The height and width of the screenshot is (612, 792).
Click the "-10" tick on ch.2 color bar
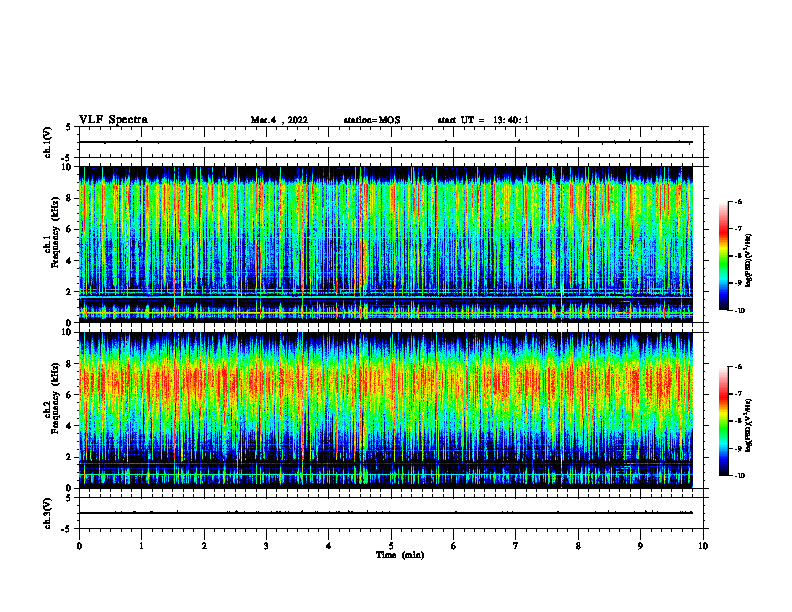(740, 475)
